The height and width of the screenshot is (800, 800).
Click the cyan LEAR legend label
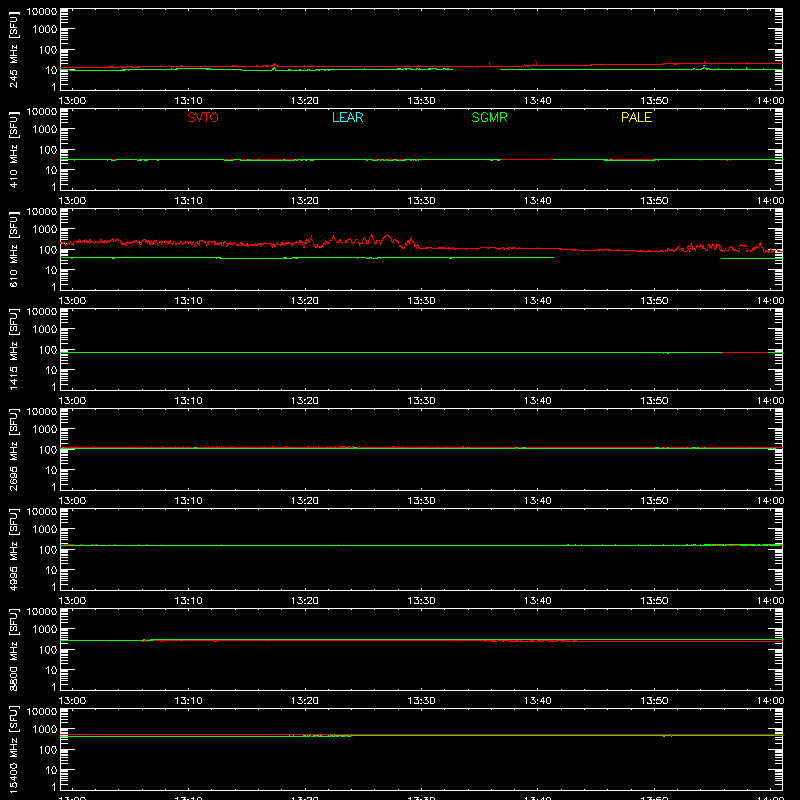tap(347, 117)
